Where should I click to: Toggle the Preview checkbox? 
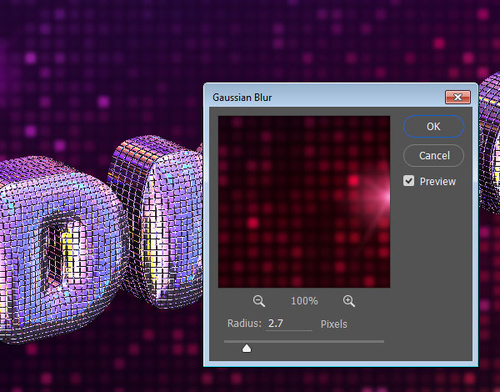tap(409, 181)
